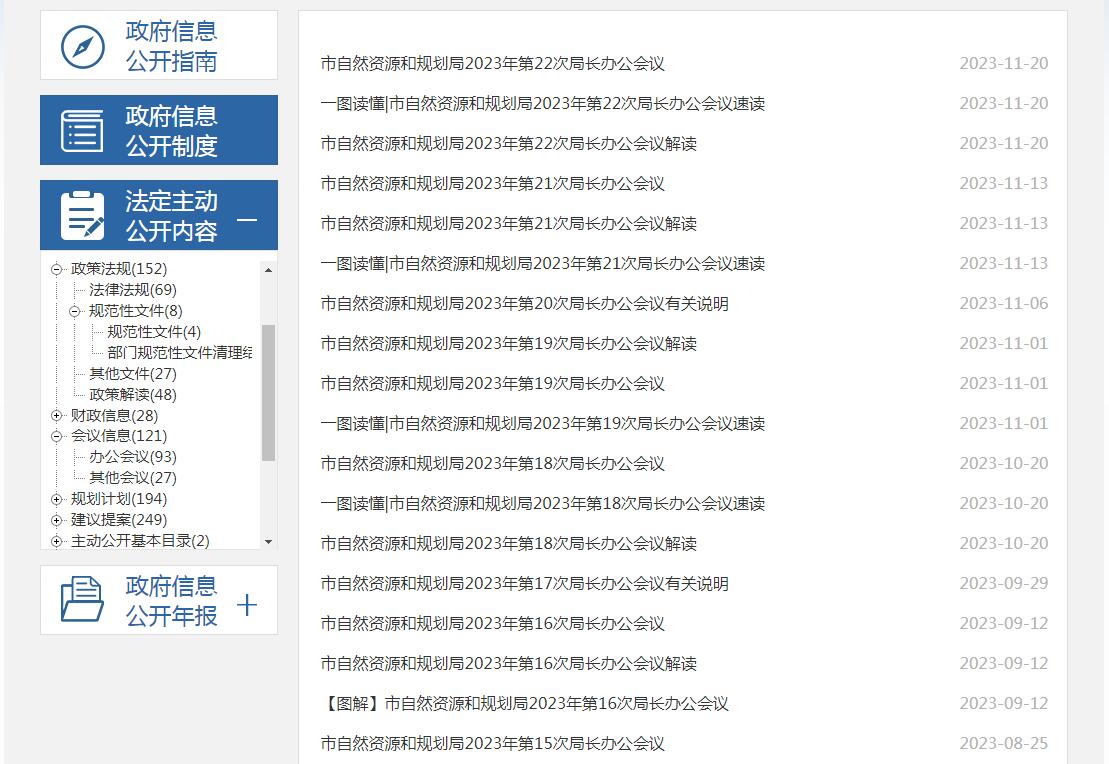Select 规范性文件(4) in the tree
The image size is (1109, 764).
[x=154, y=332]
